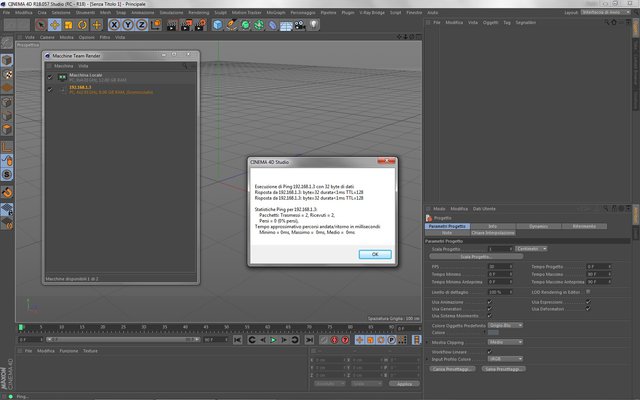Uncheck the Macchina Locale machine checkbox
This screenshot has height=400, width=640.
tap(50, 77)
